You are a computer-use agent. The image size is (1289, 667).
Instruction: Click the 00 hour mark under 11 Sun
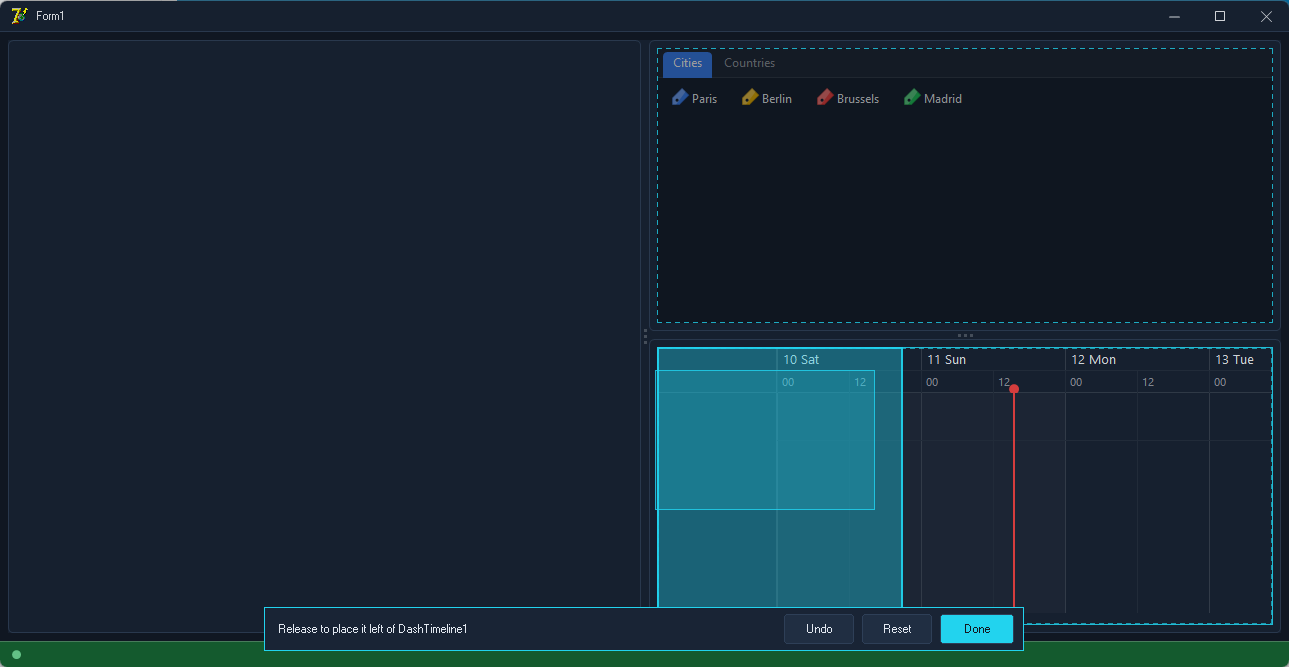pyautogui.click(x=932, y=382)
